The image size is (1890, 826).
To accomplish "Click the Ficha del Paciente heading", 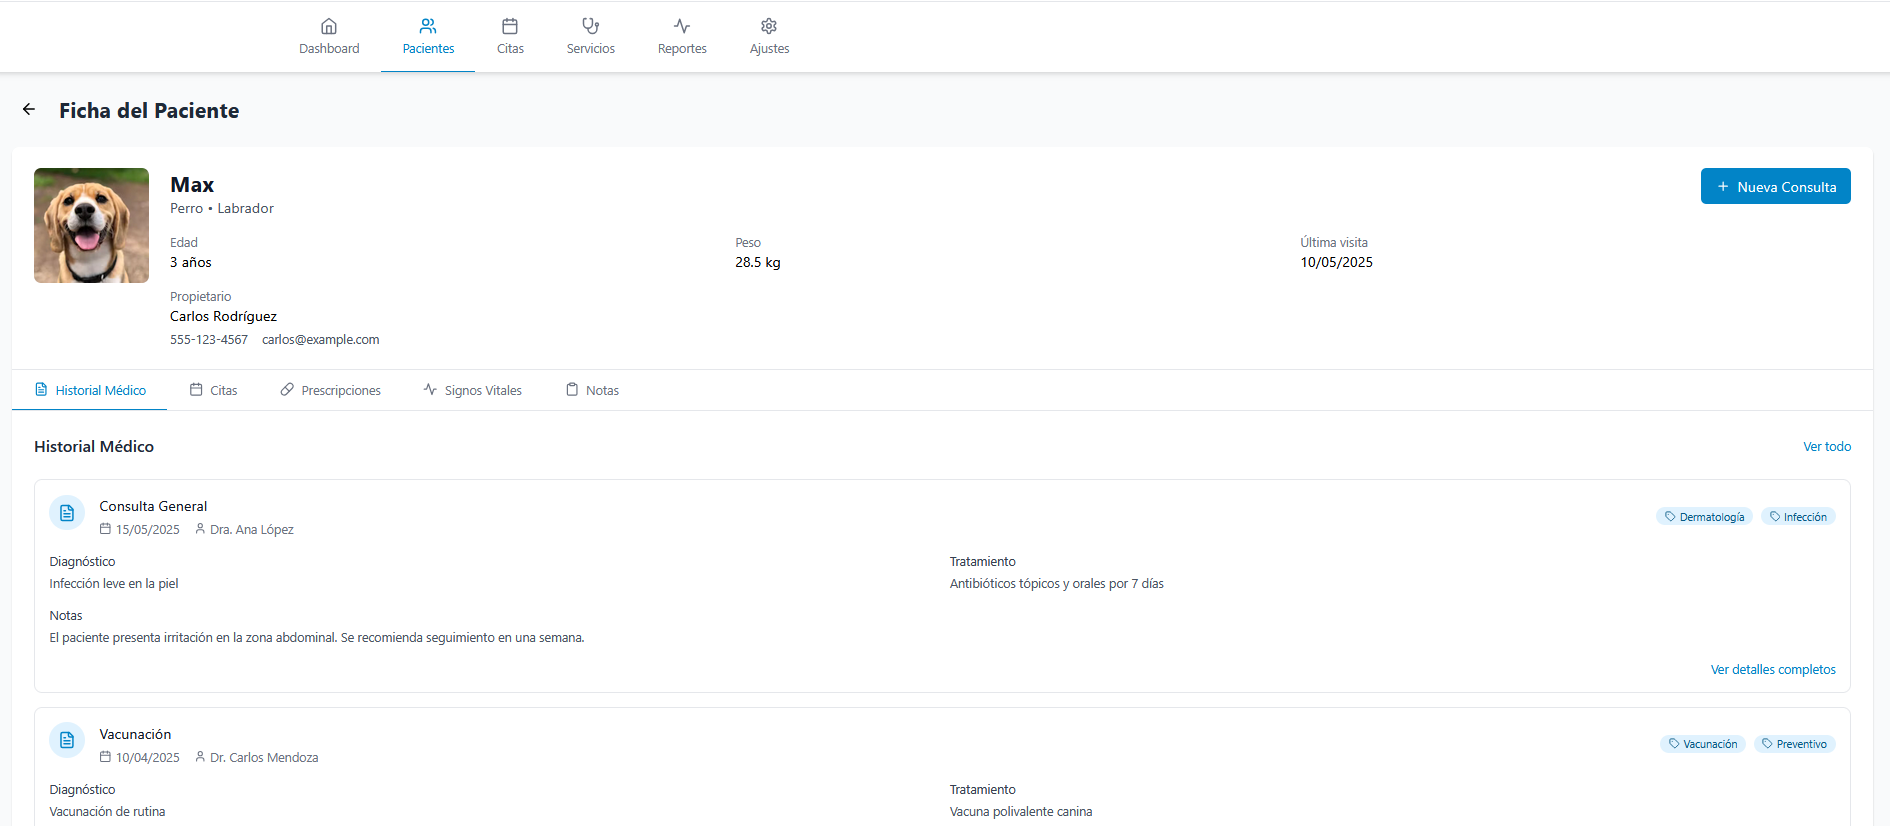I will pyautogui.click(x=149, y=111).
